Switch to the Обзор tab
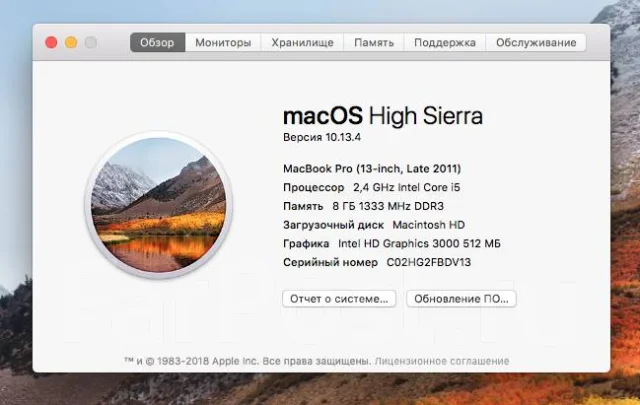Screen dimensions: 640x405 click(x=158, y=42)
